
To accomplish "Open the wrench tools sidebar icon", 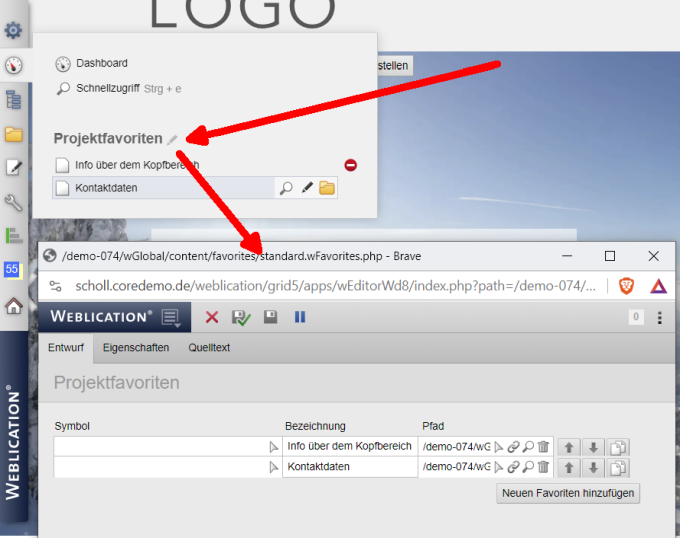I will [13, 202].
